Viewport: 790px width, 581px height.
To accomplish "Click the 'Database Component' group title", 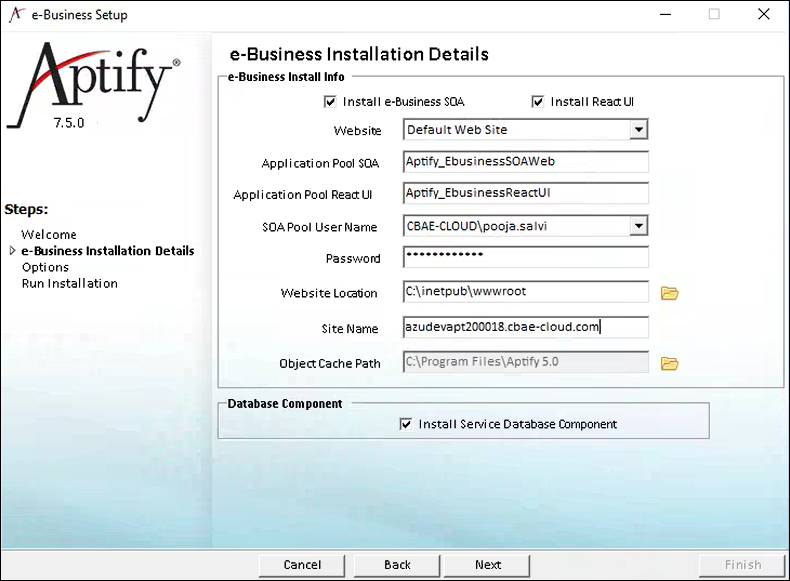I will (x=285, y=404).
